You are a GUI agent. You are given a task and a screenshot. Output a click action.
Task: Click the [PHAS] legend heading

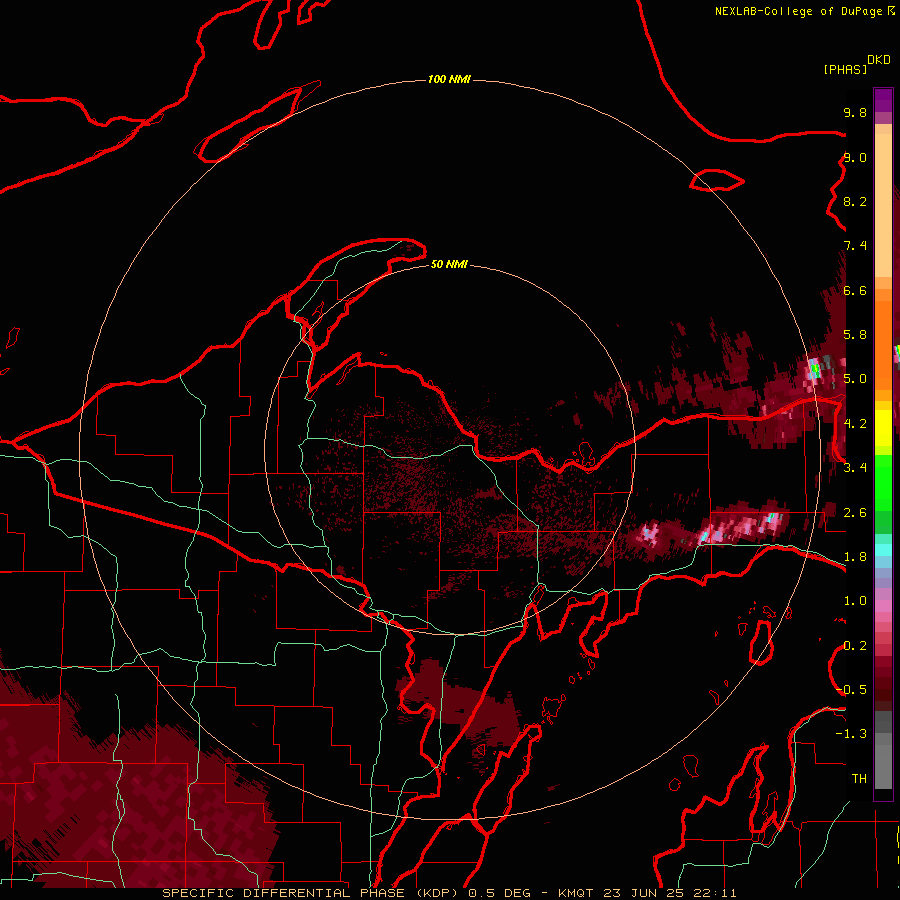(x=845, y=69)
